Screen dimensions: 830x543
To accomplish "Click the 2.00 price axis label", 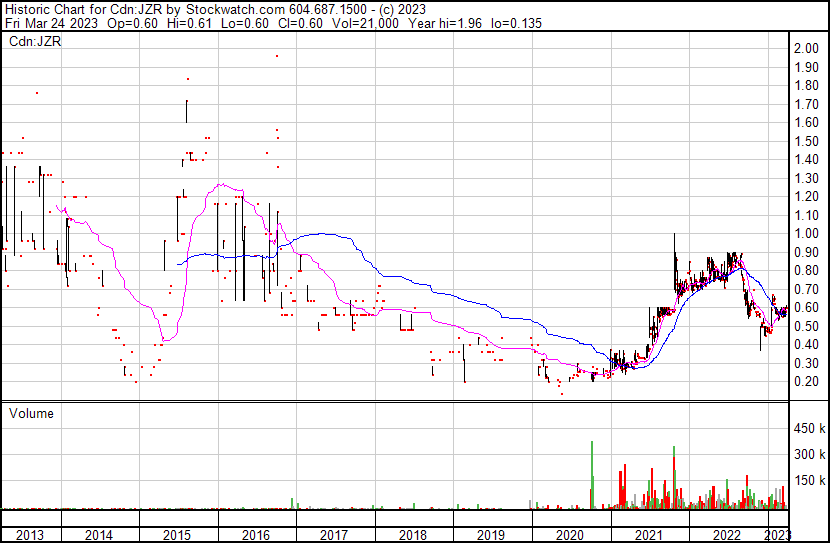I will (805, 49).
